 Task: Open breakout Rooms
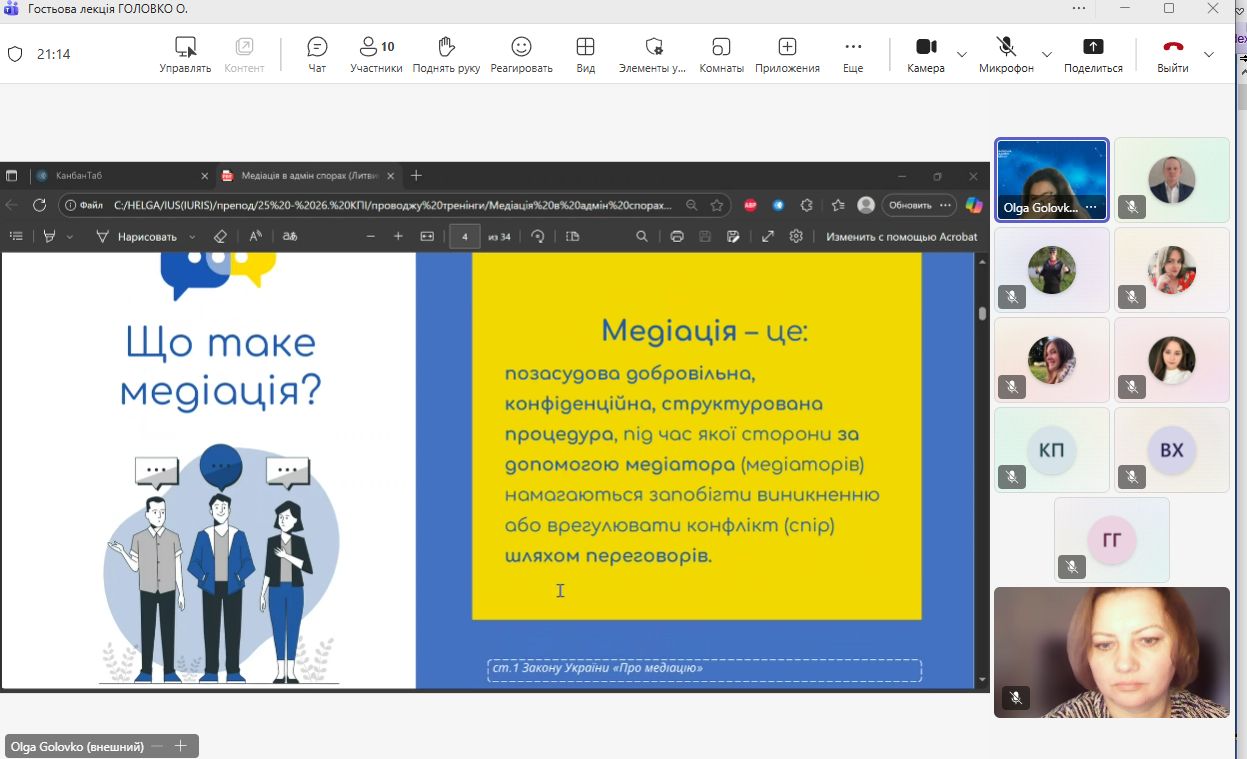[721, 54]
